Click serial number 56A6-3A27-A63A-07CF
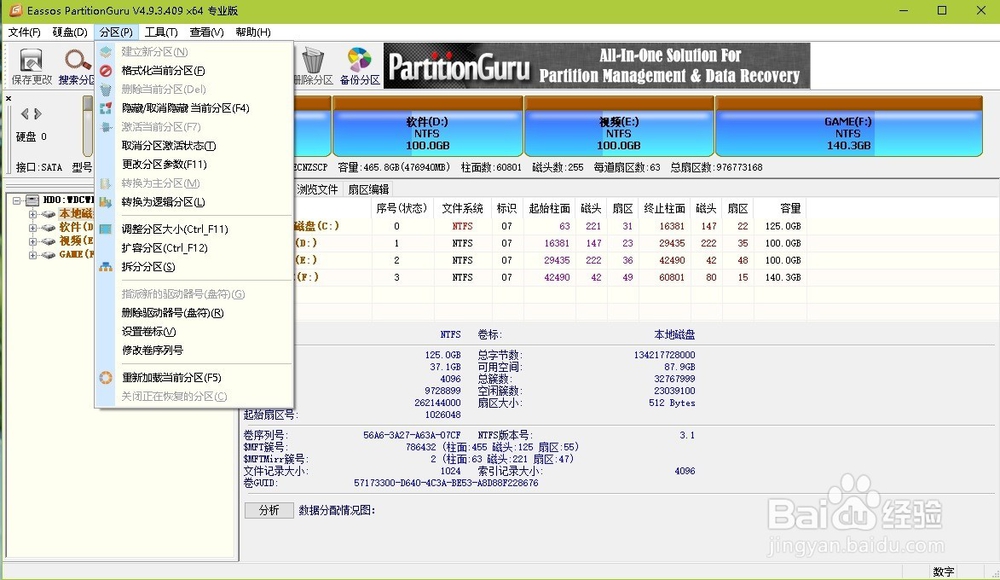1000x580 pixels. (x=412, y=435)
